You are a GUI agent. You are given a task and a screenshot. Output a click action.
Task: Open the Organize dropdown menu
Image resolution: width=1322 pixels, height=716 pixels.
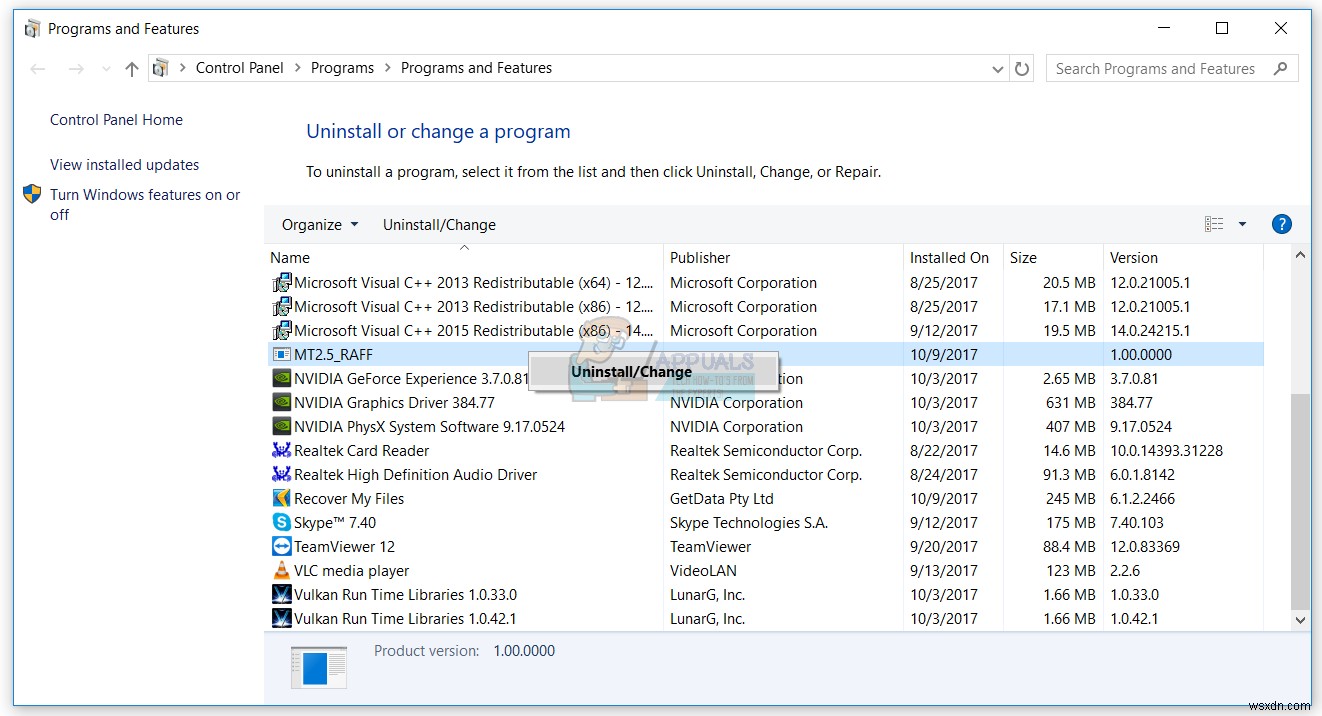coord(319,225)
